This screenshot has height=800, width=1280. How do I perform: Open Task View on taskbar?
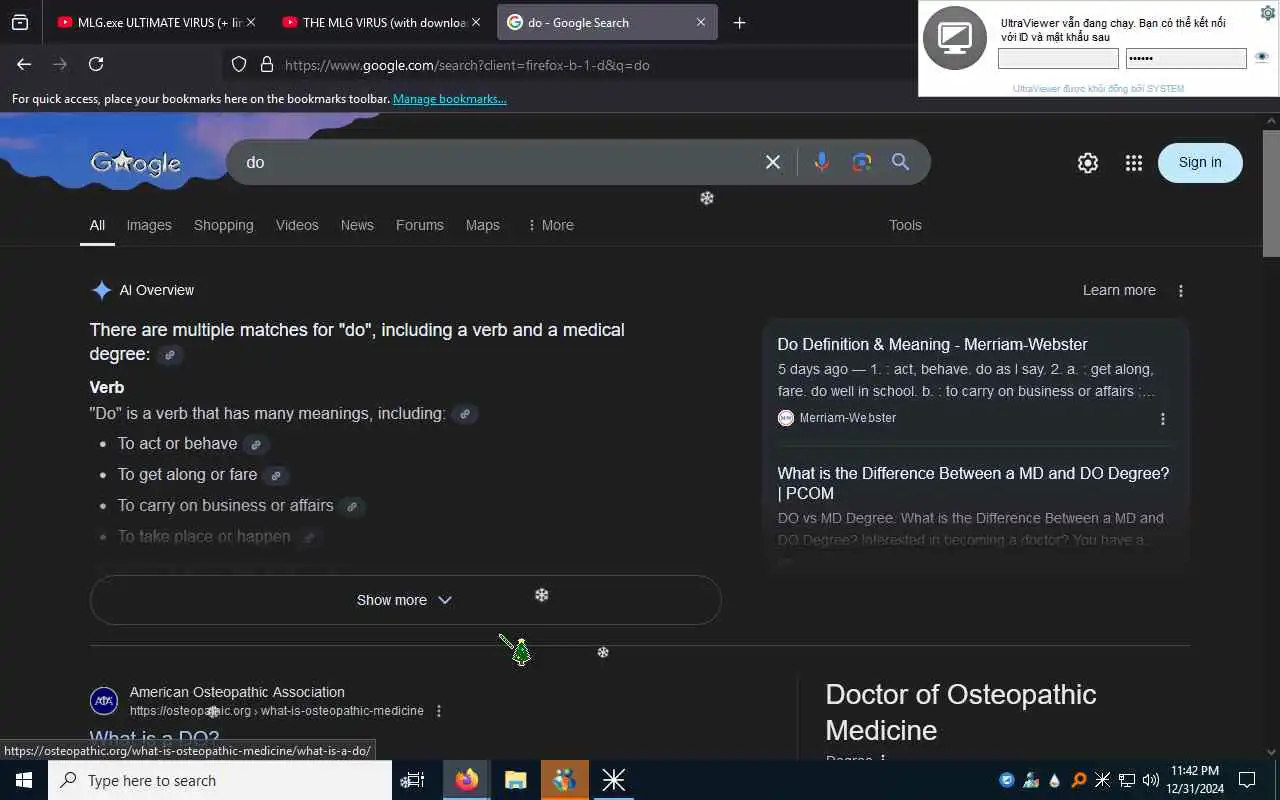point(412,780)
